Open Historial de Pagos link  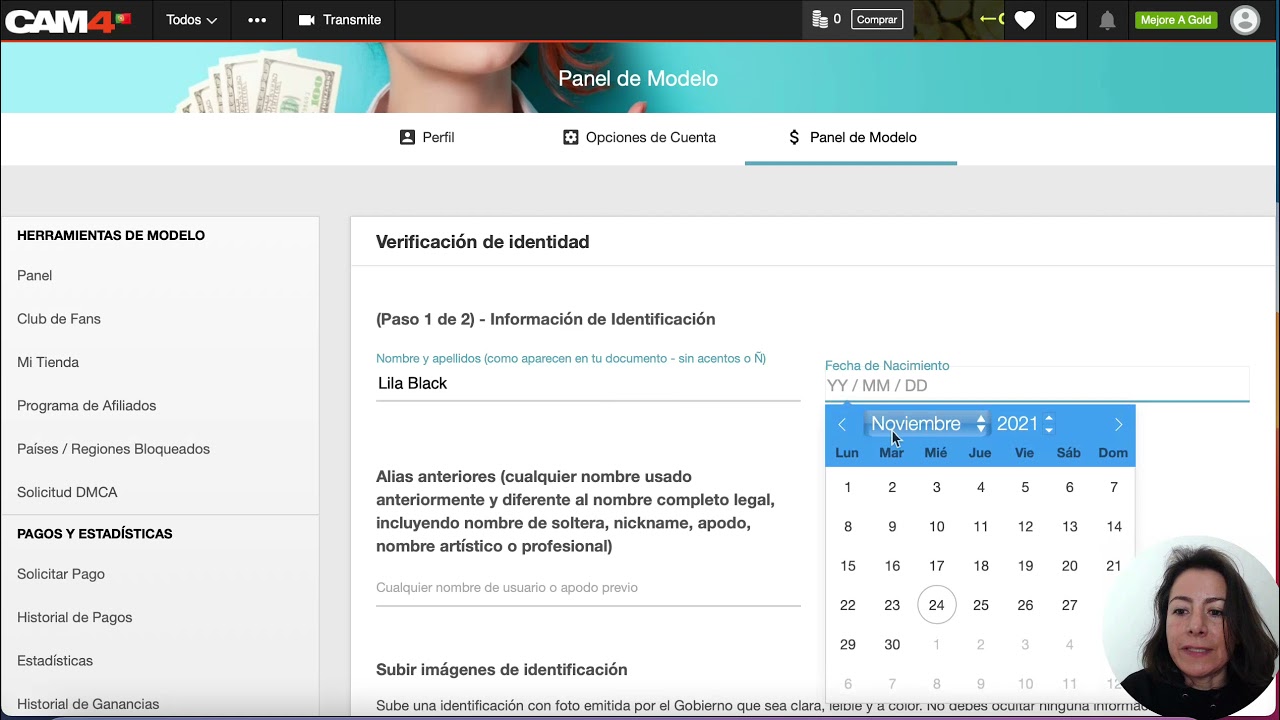74,617
